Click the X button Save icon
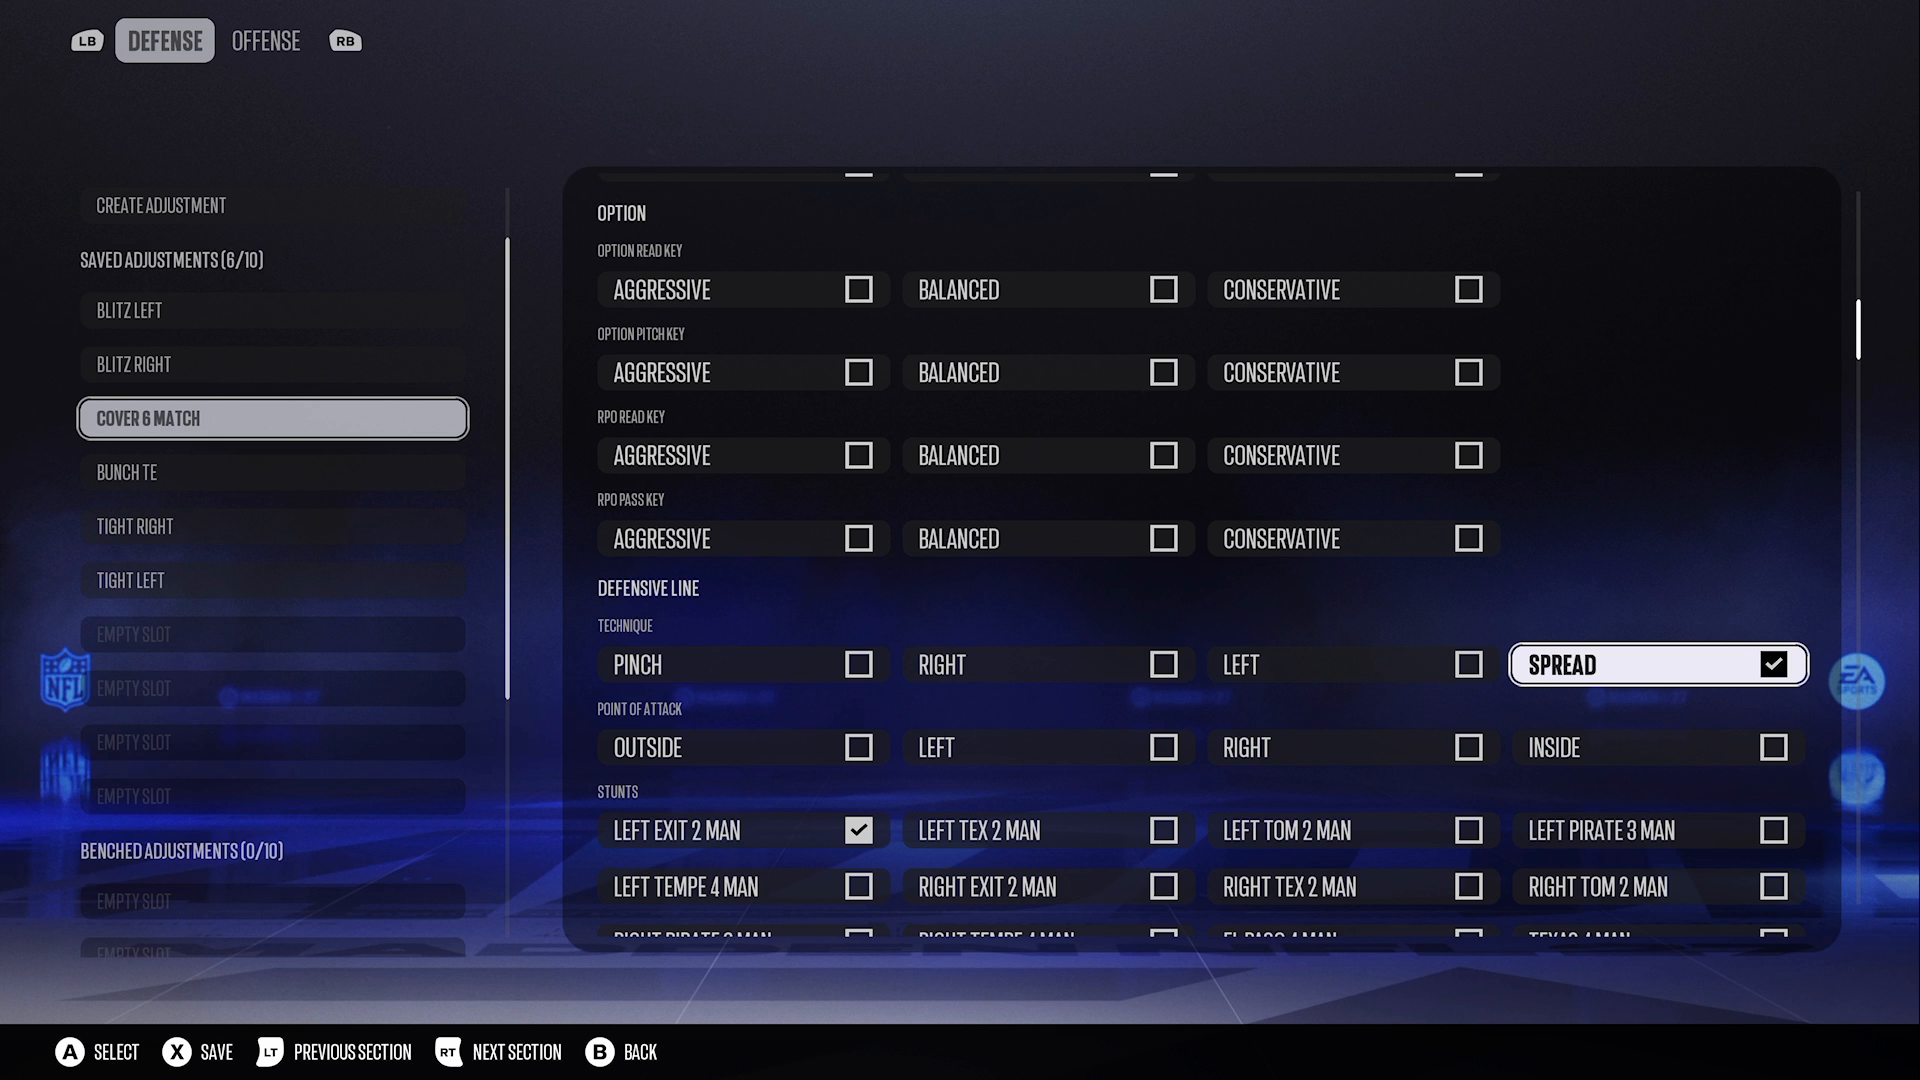The width and height of the screenshot is (1920, 1080). coord(177,1052)
